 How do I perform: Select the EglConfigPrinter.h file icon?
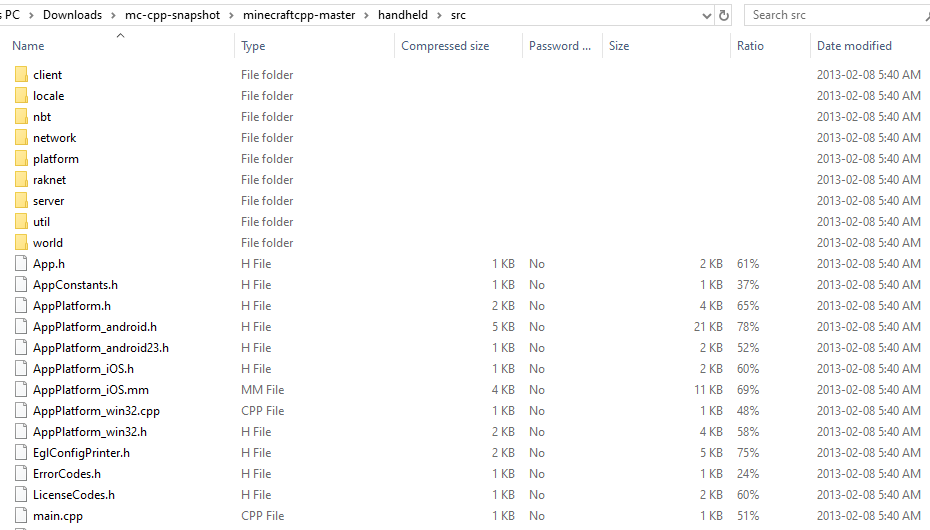click(21, 452)
